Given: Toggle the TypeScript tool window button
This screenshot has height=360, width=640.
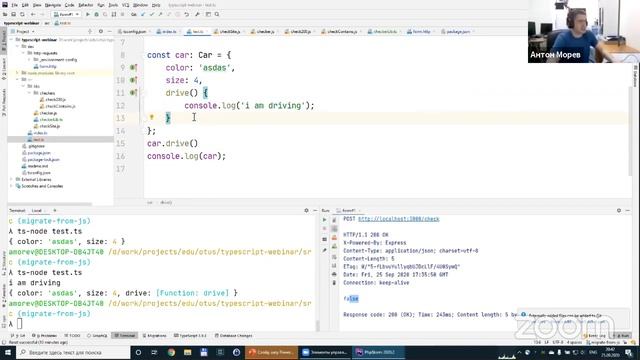Looking at the screenshot, I should [190, 336].
